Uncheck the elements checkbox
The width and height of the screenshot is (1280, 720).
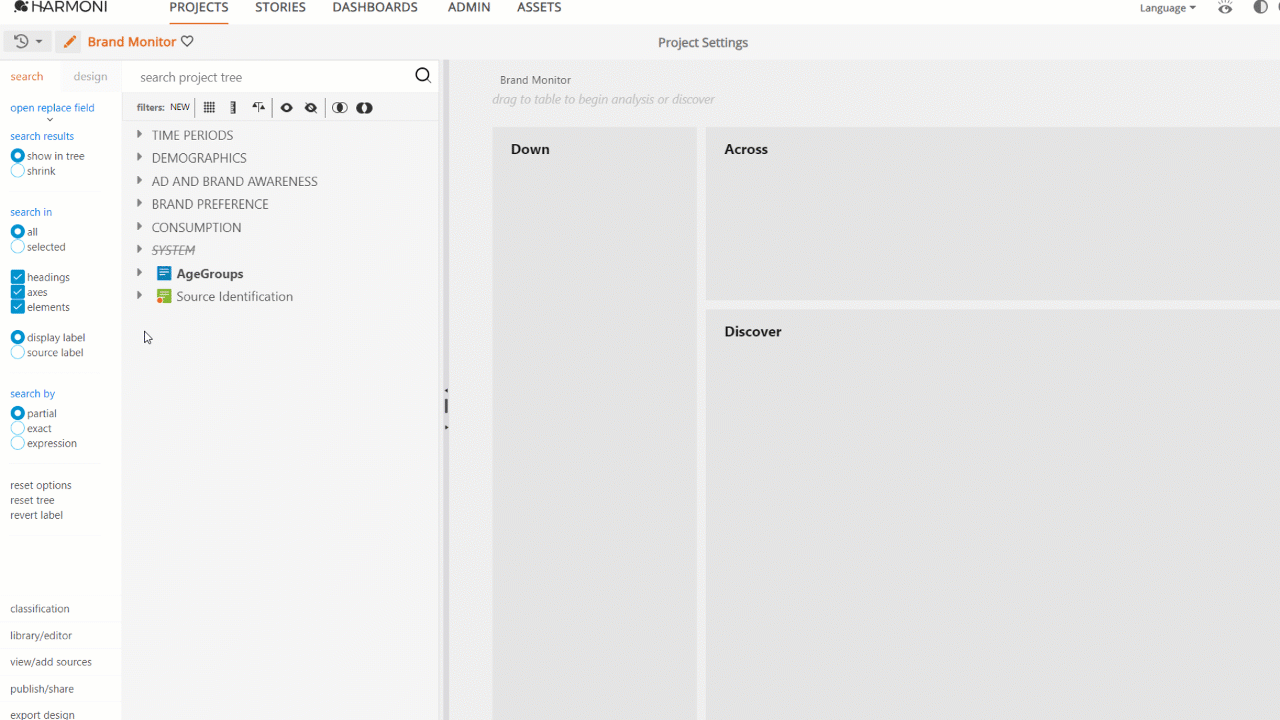pos(17,307)
